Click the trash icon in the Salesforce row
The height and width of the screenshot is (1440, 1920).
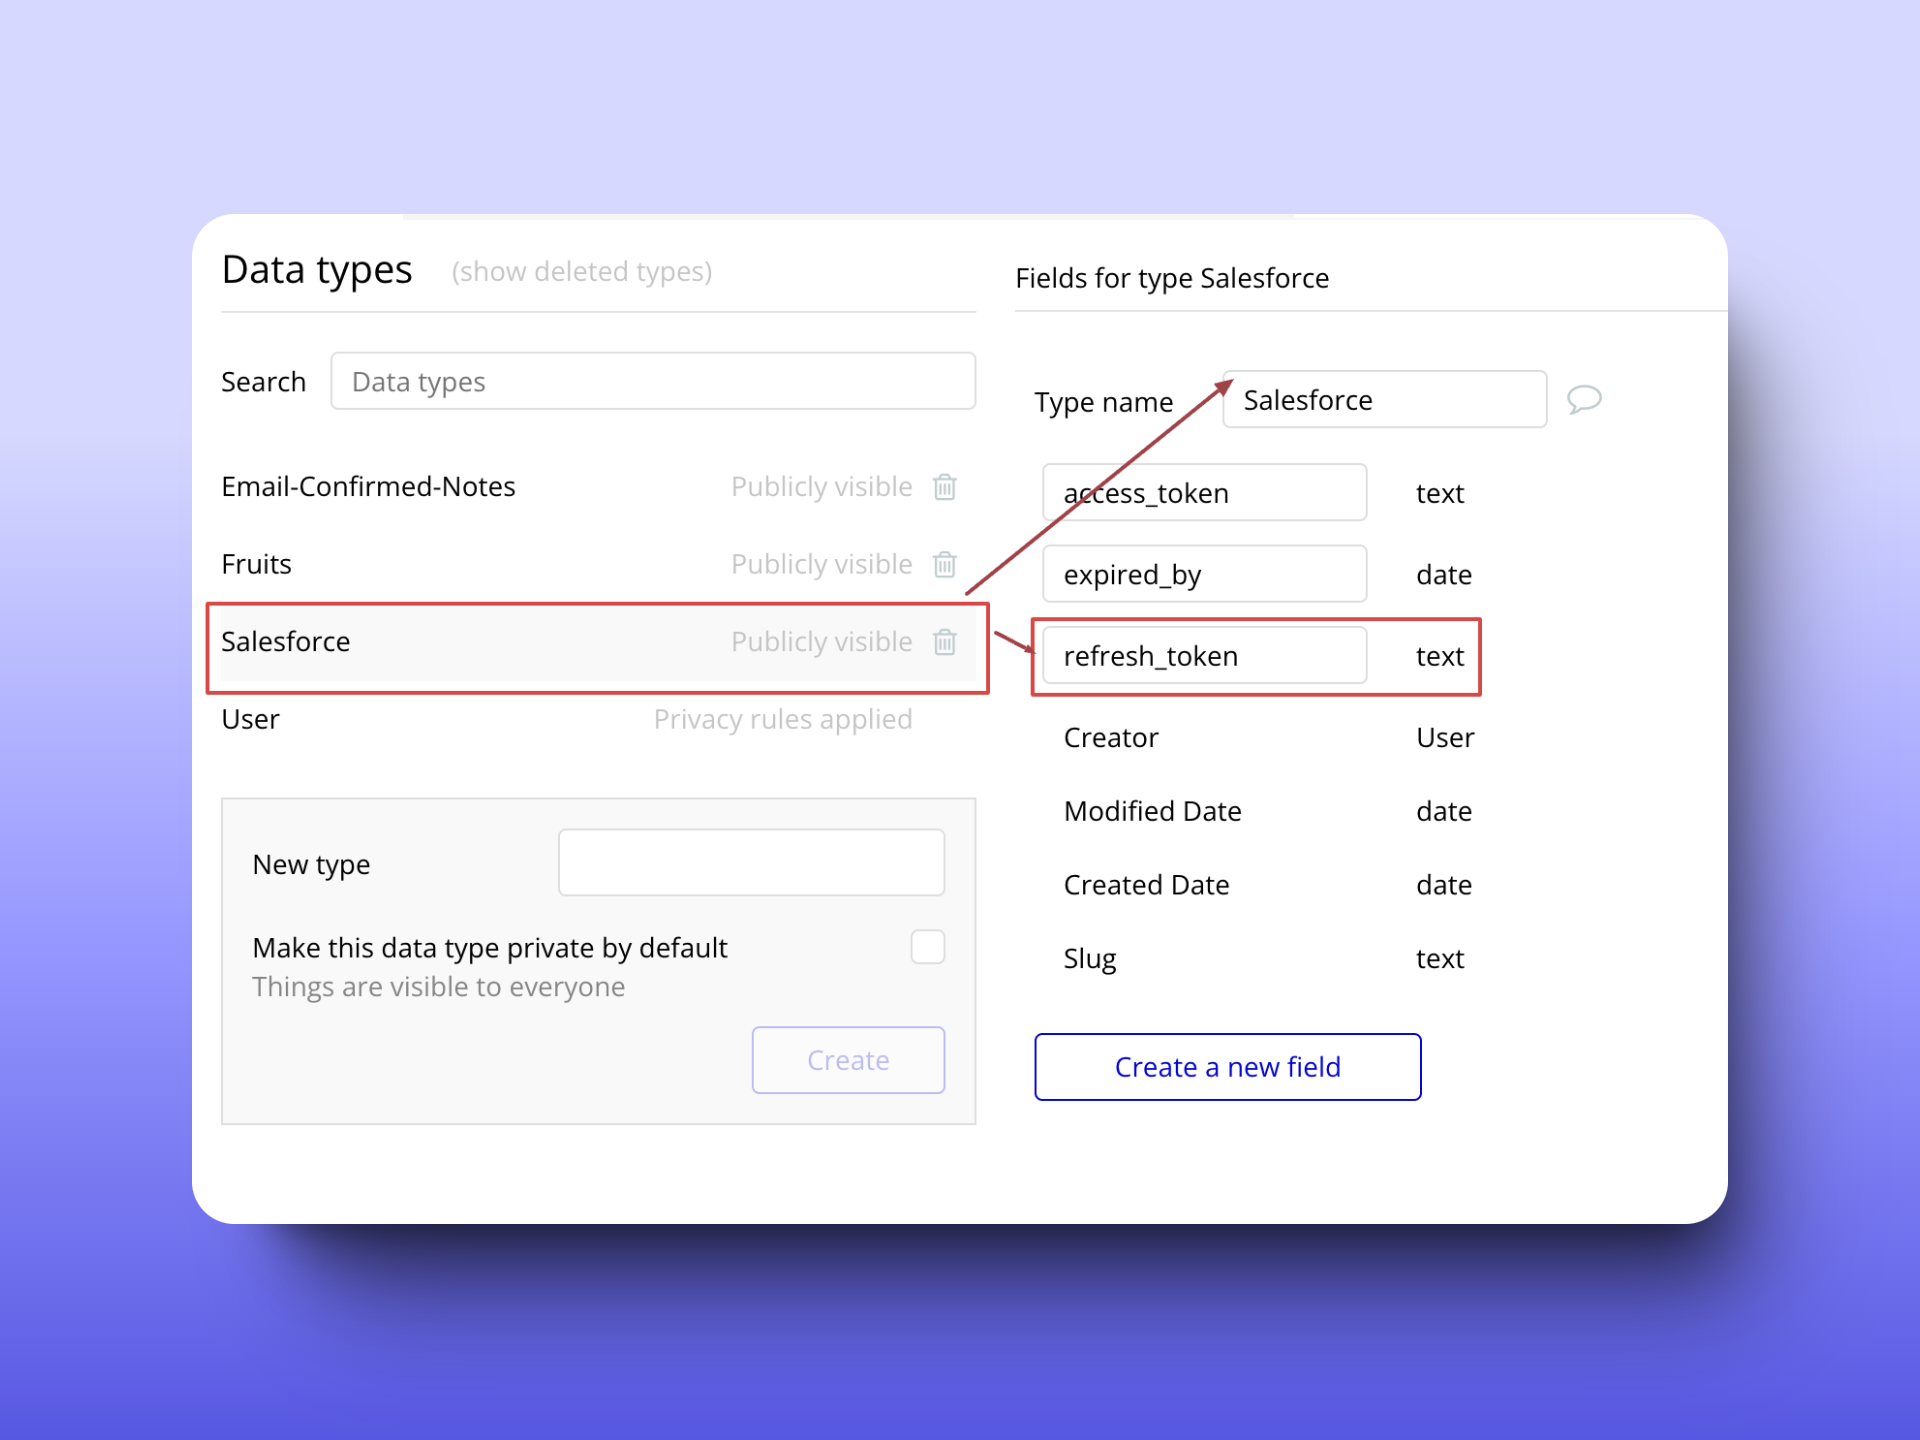click(944, 642)
